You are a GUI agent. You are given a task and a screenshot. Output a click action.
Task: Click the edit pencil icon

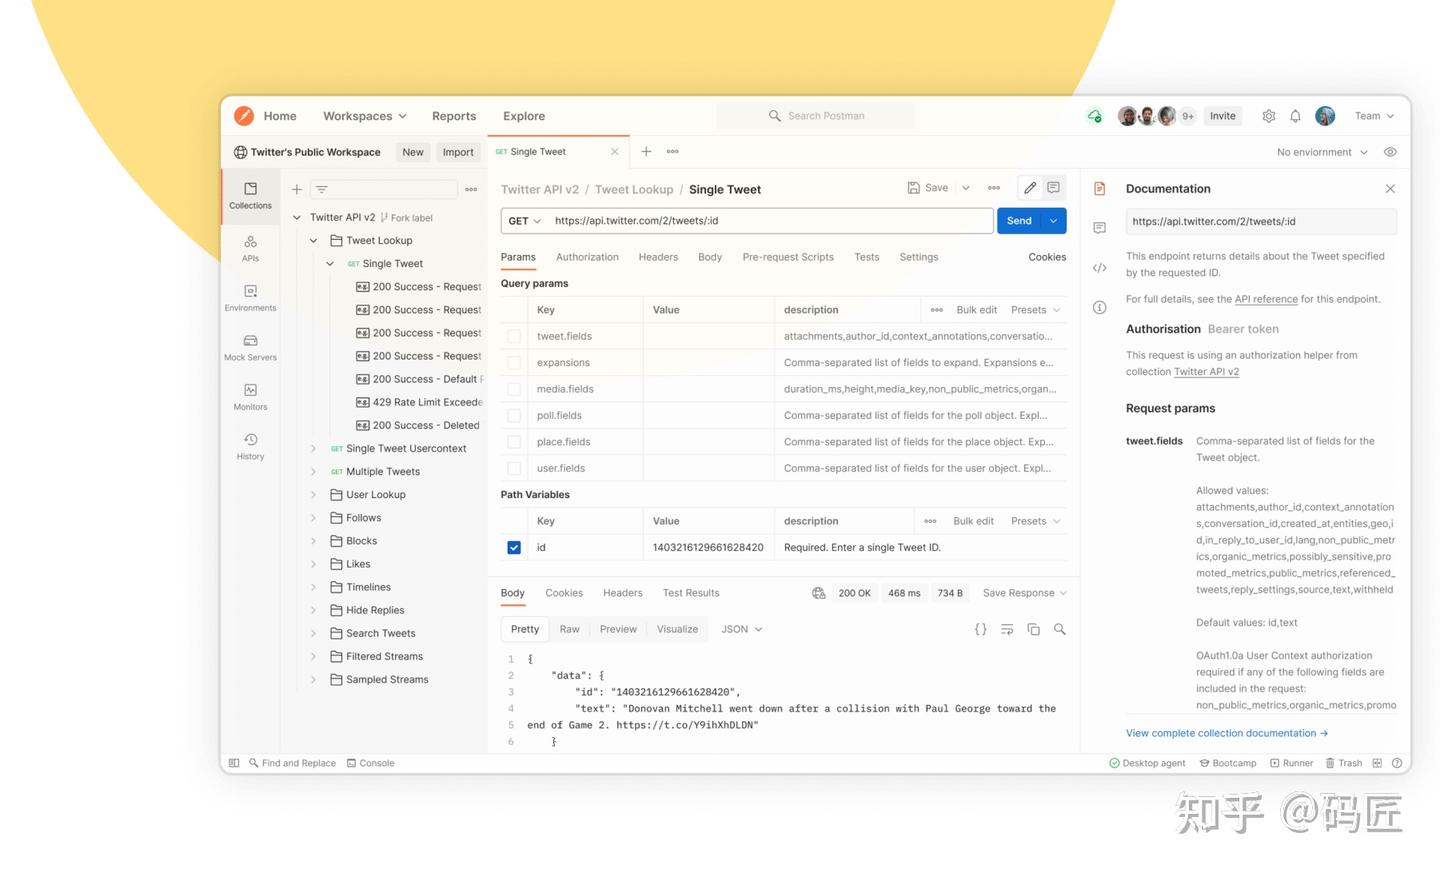(x=1030, y=188)
